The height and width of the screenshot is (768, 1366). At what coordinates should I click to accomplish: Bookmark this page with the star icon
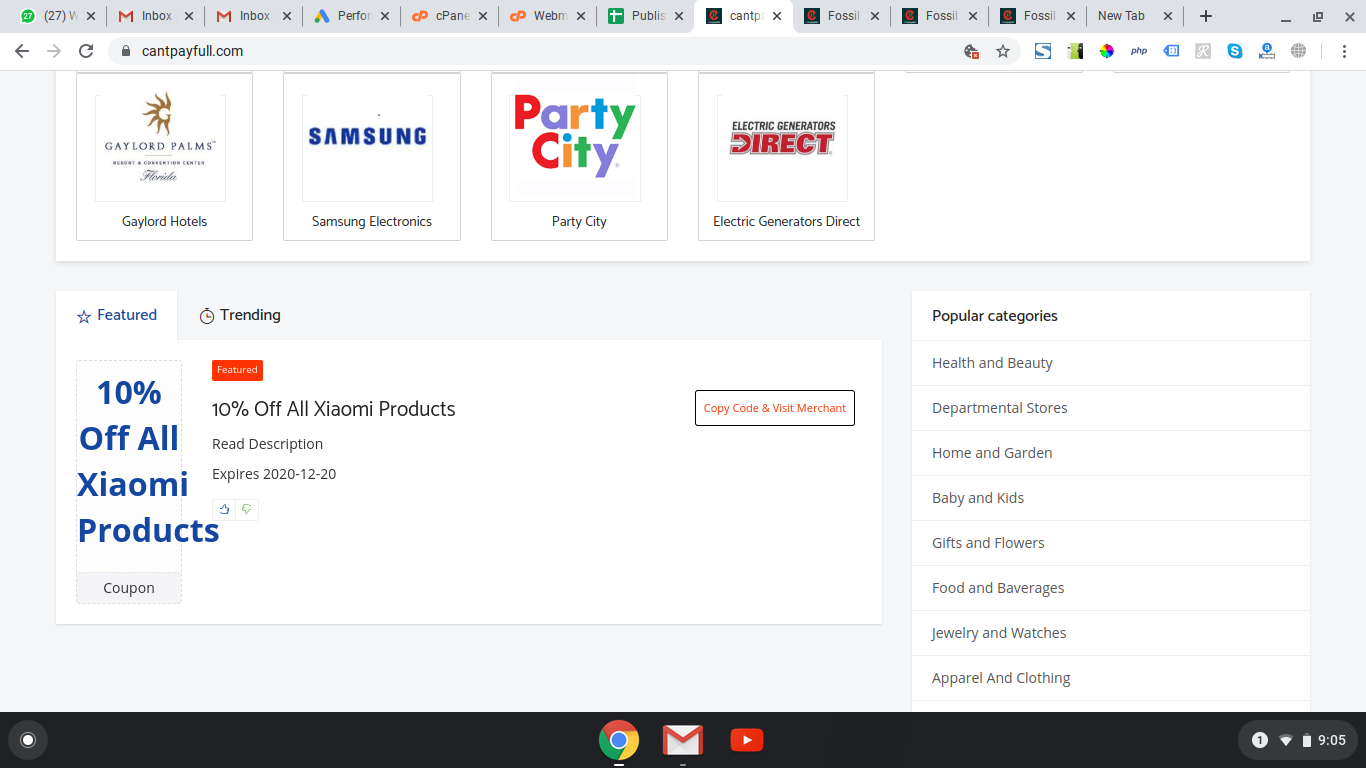point(1003,51)
